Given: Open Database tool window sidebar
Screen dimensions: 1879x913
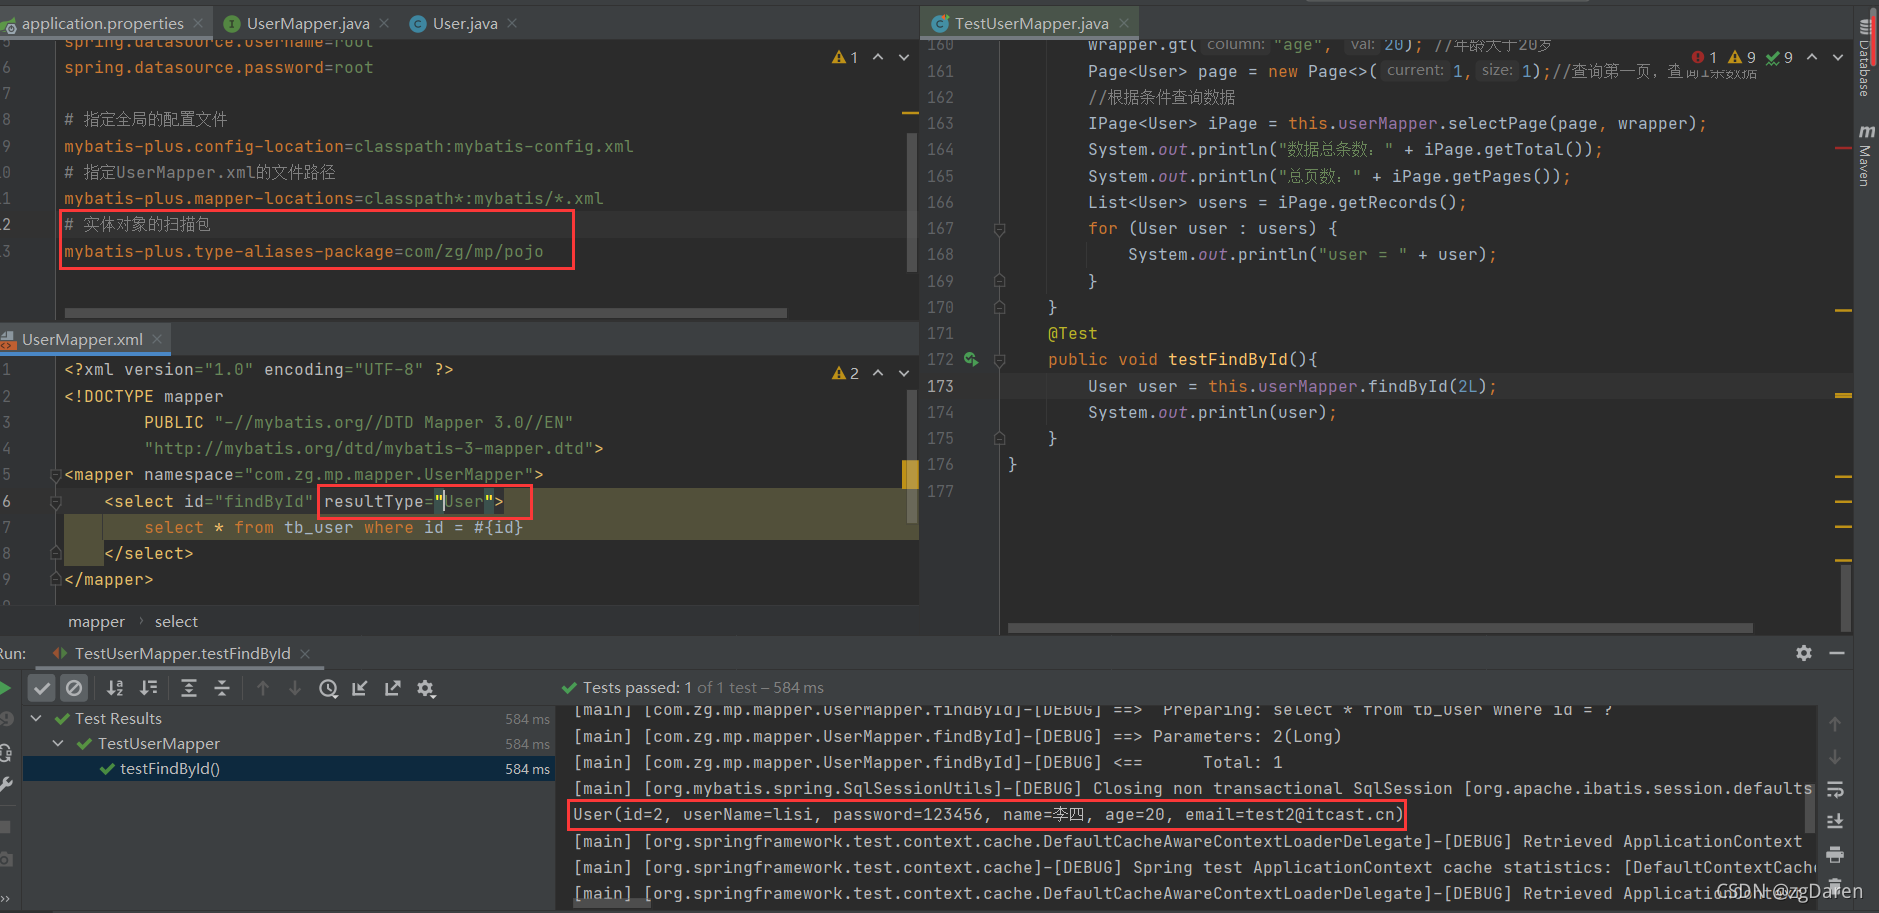Looking at the screenshot, I should coord(1865,58).
